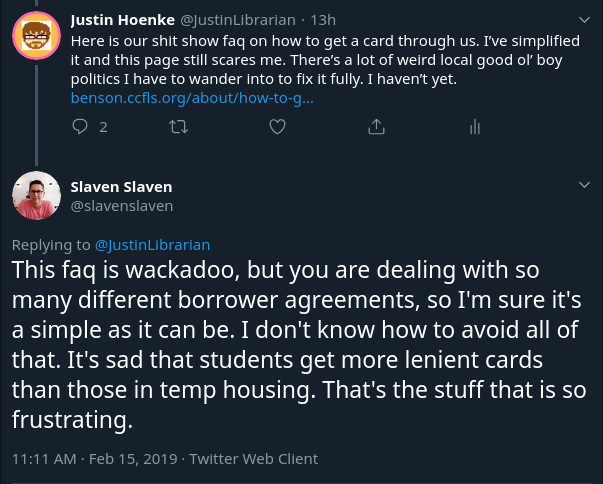
Task: Open the 11:11 AM Feb 15, 2019 timestamp
Action: click(95, 459)
